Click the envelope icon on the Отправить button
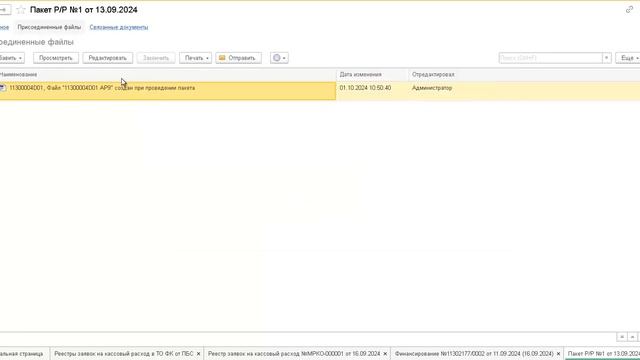 coord(222,58)
